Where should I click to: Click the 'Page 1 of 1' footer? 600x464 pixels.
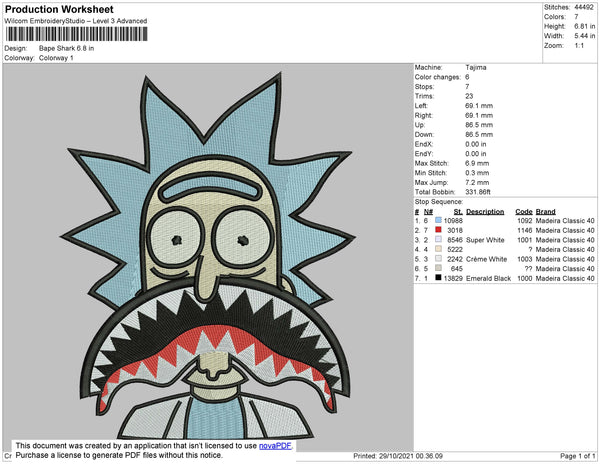[577, 456]
